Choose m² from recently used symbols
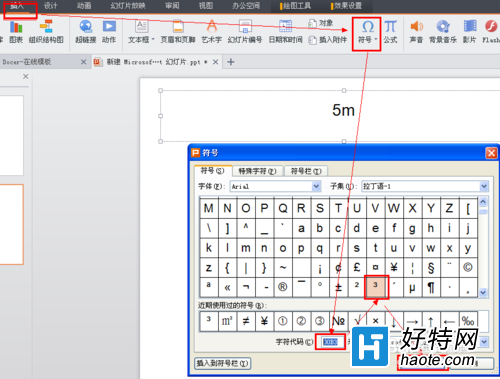500x379 pixels. 227,321
